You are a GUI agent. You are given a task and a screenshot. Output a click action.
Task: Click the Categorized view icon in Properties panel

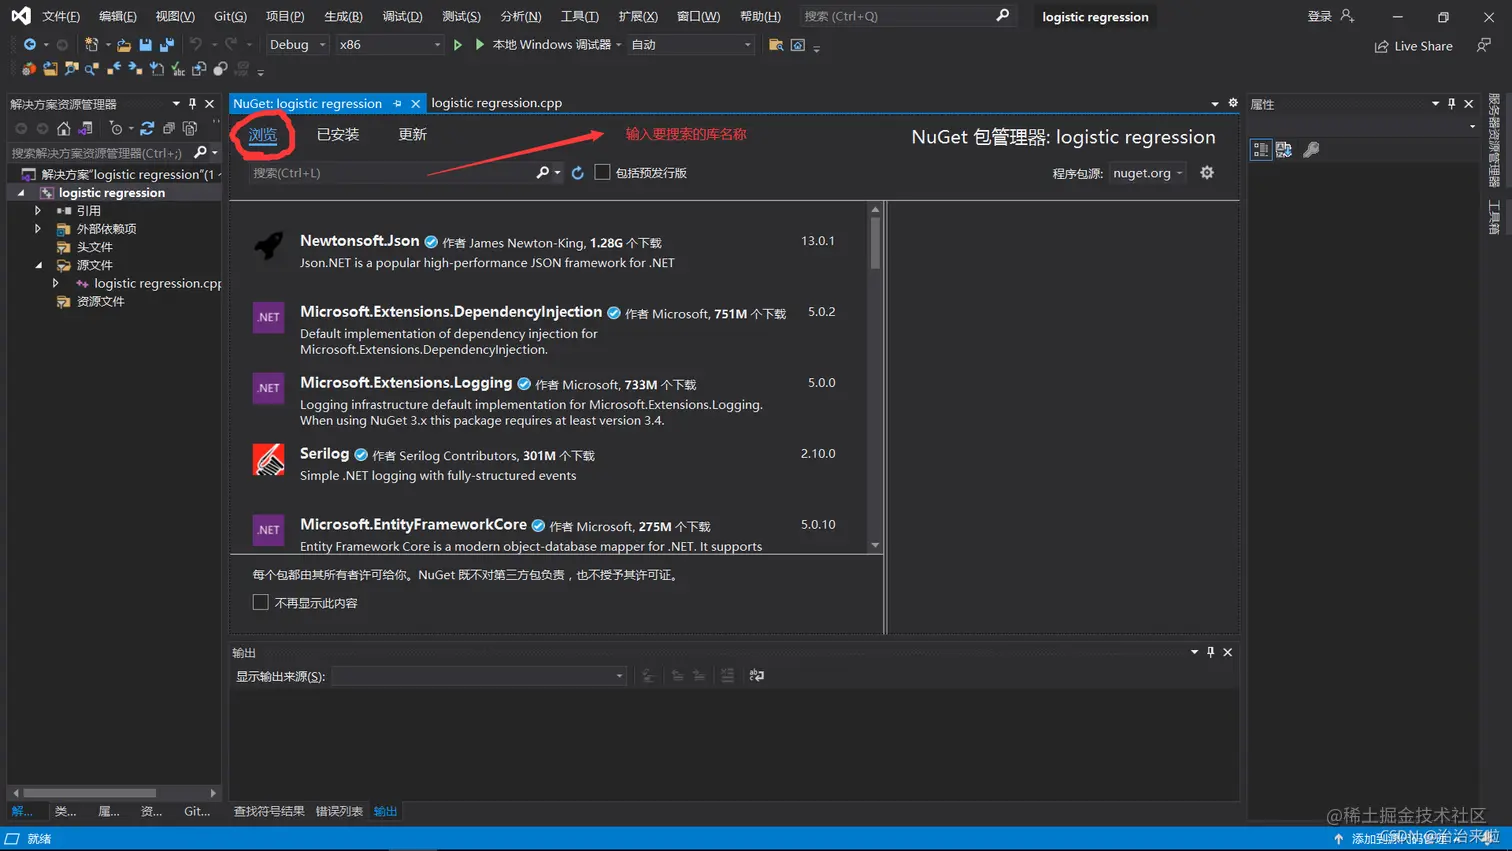pyautogui.click(x=1261, y=149)
